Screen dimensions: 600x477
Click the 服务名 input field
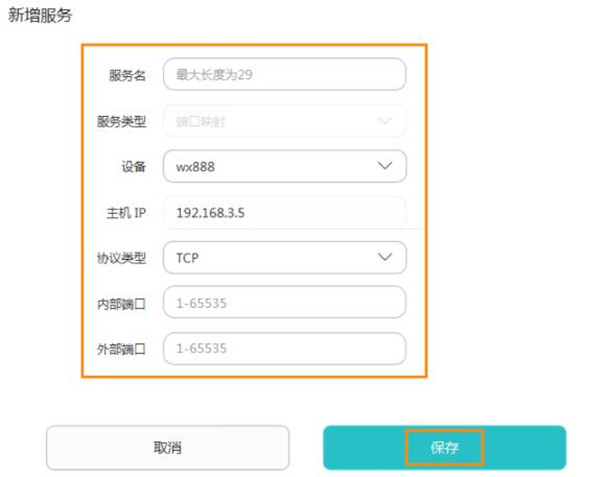click(284, 74)
